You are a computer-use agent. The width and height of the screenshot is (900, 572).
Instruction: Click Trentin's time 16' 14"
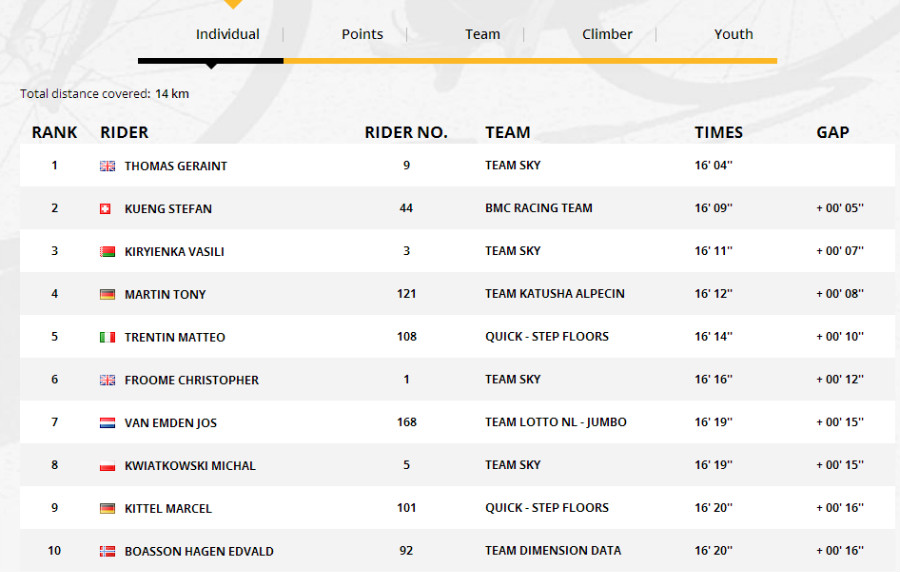coord(713,337)
